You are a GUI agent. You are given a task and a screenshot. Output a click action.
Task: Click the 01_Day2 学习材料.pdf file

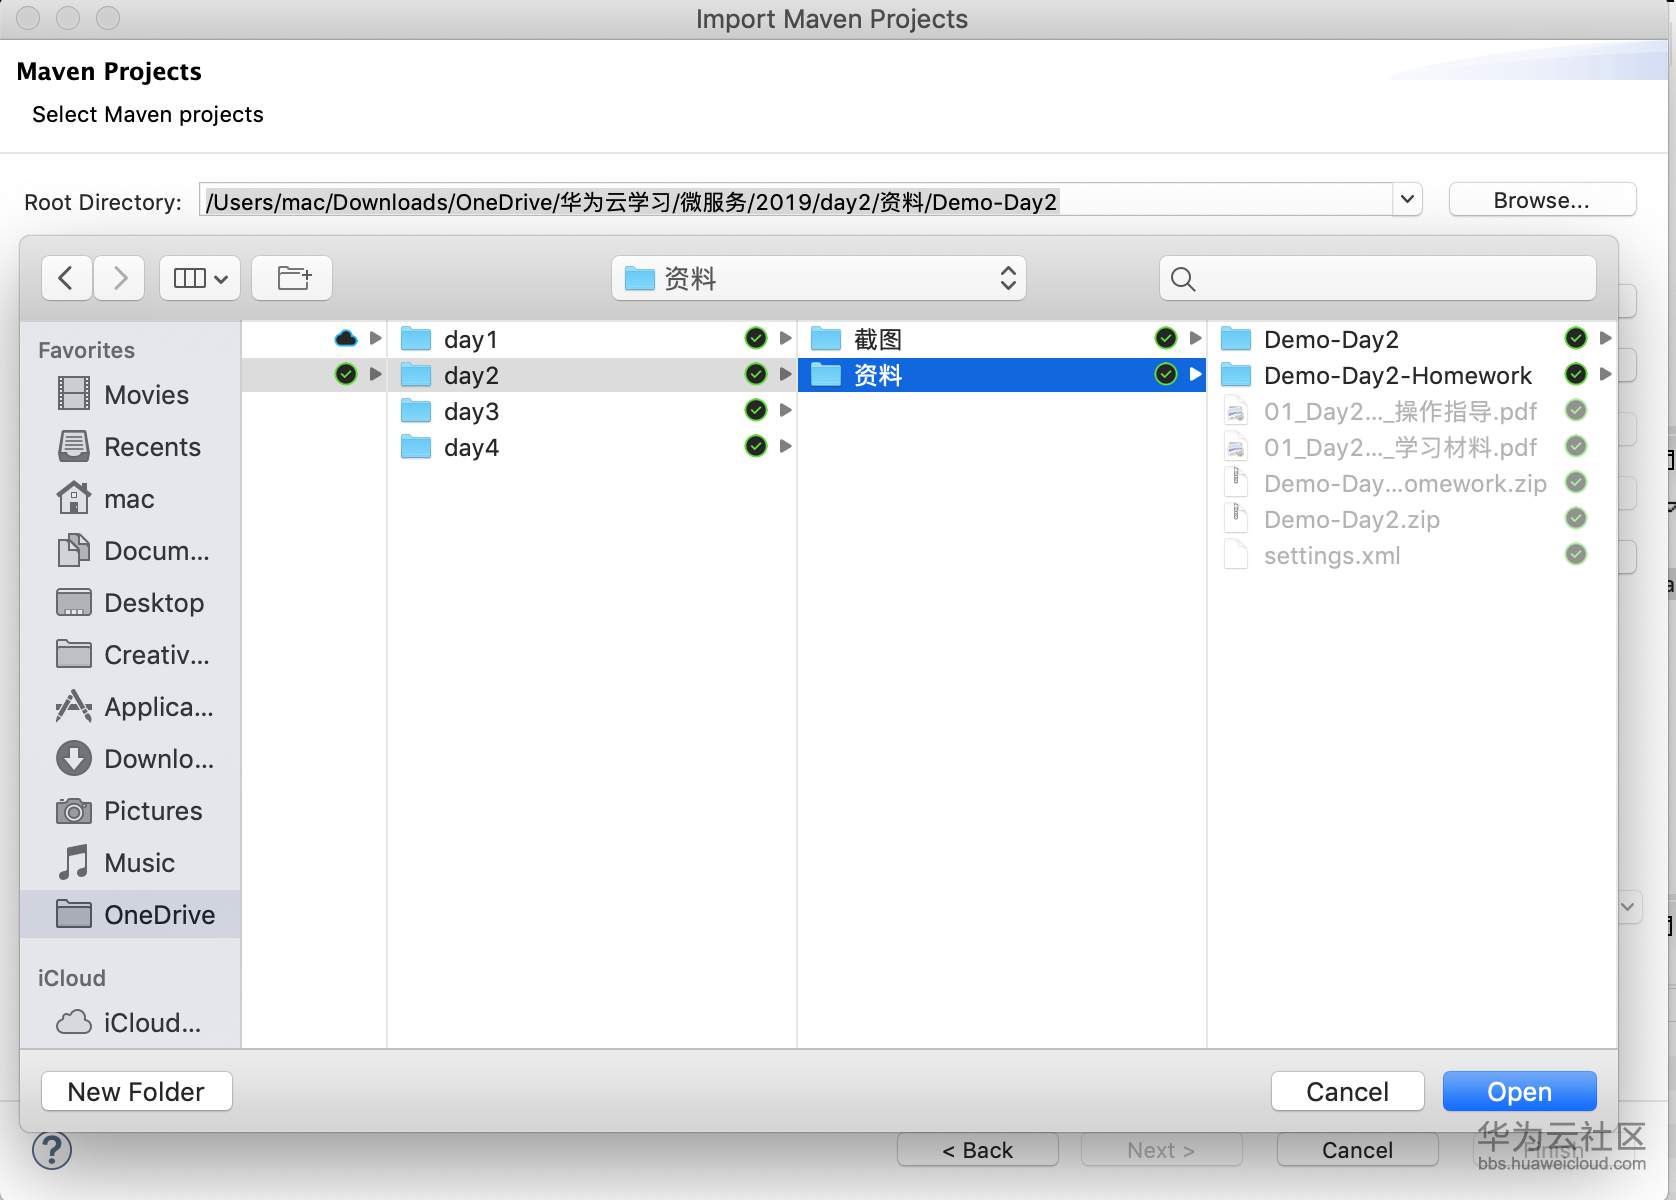click(x=1412, y=447)
